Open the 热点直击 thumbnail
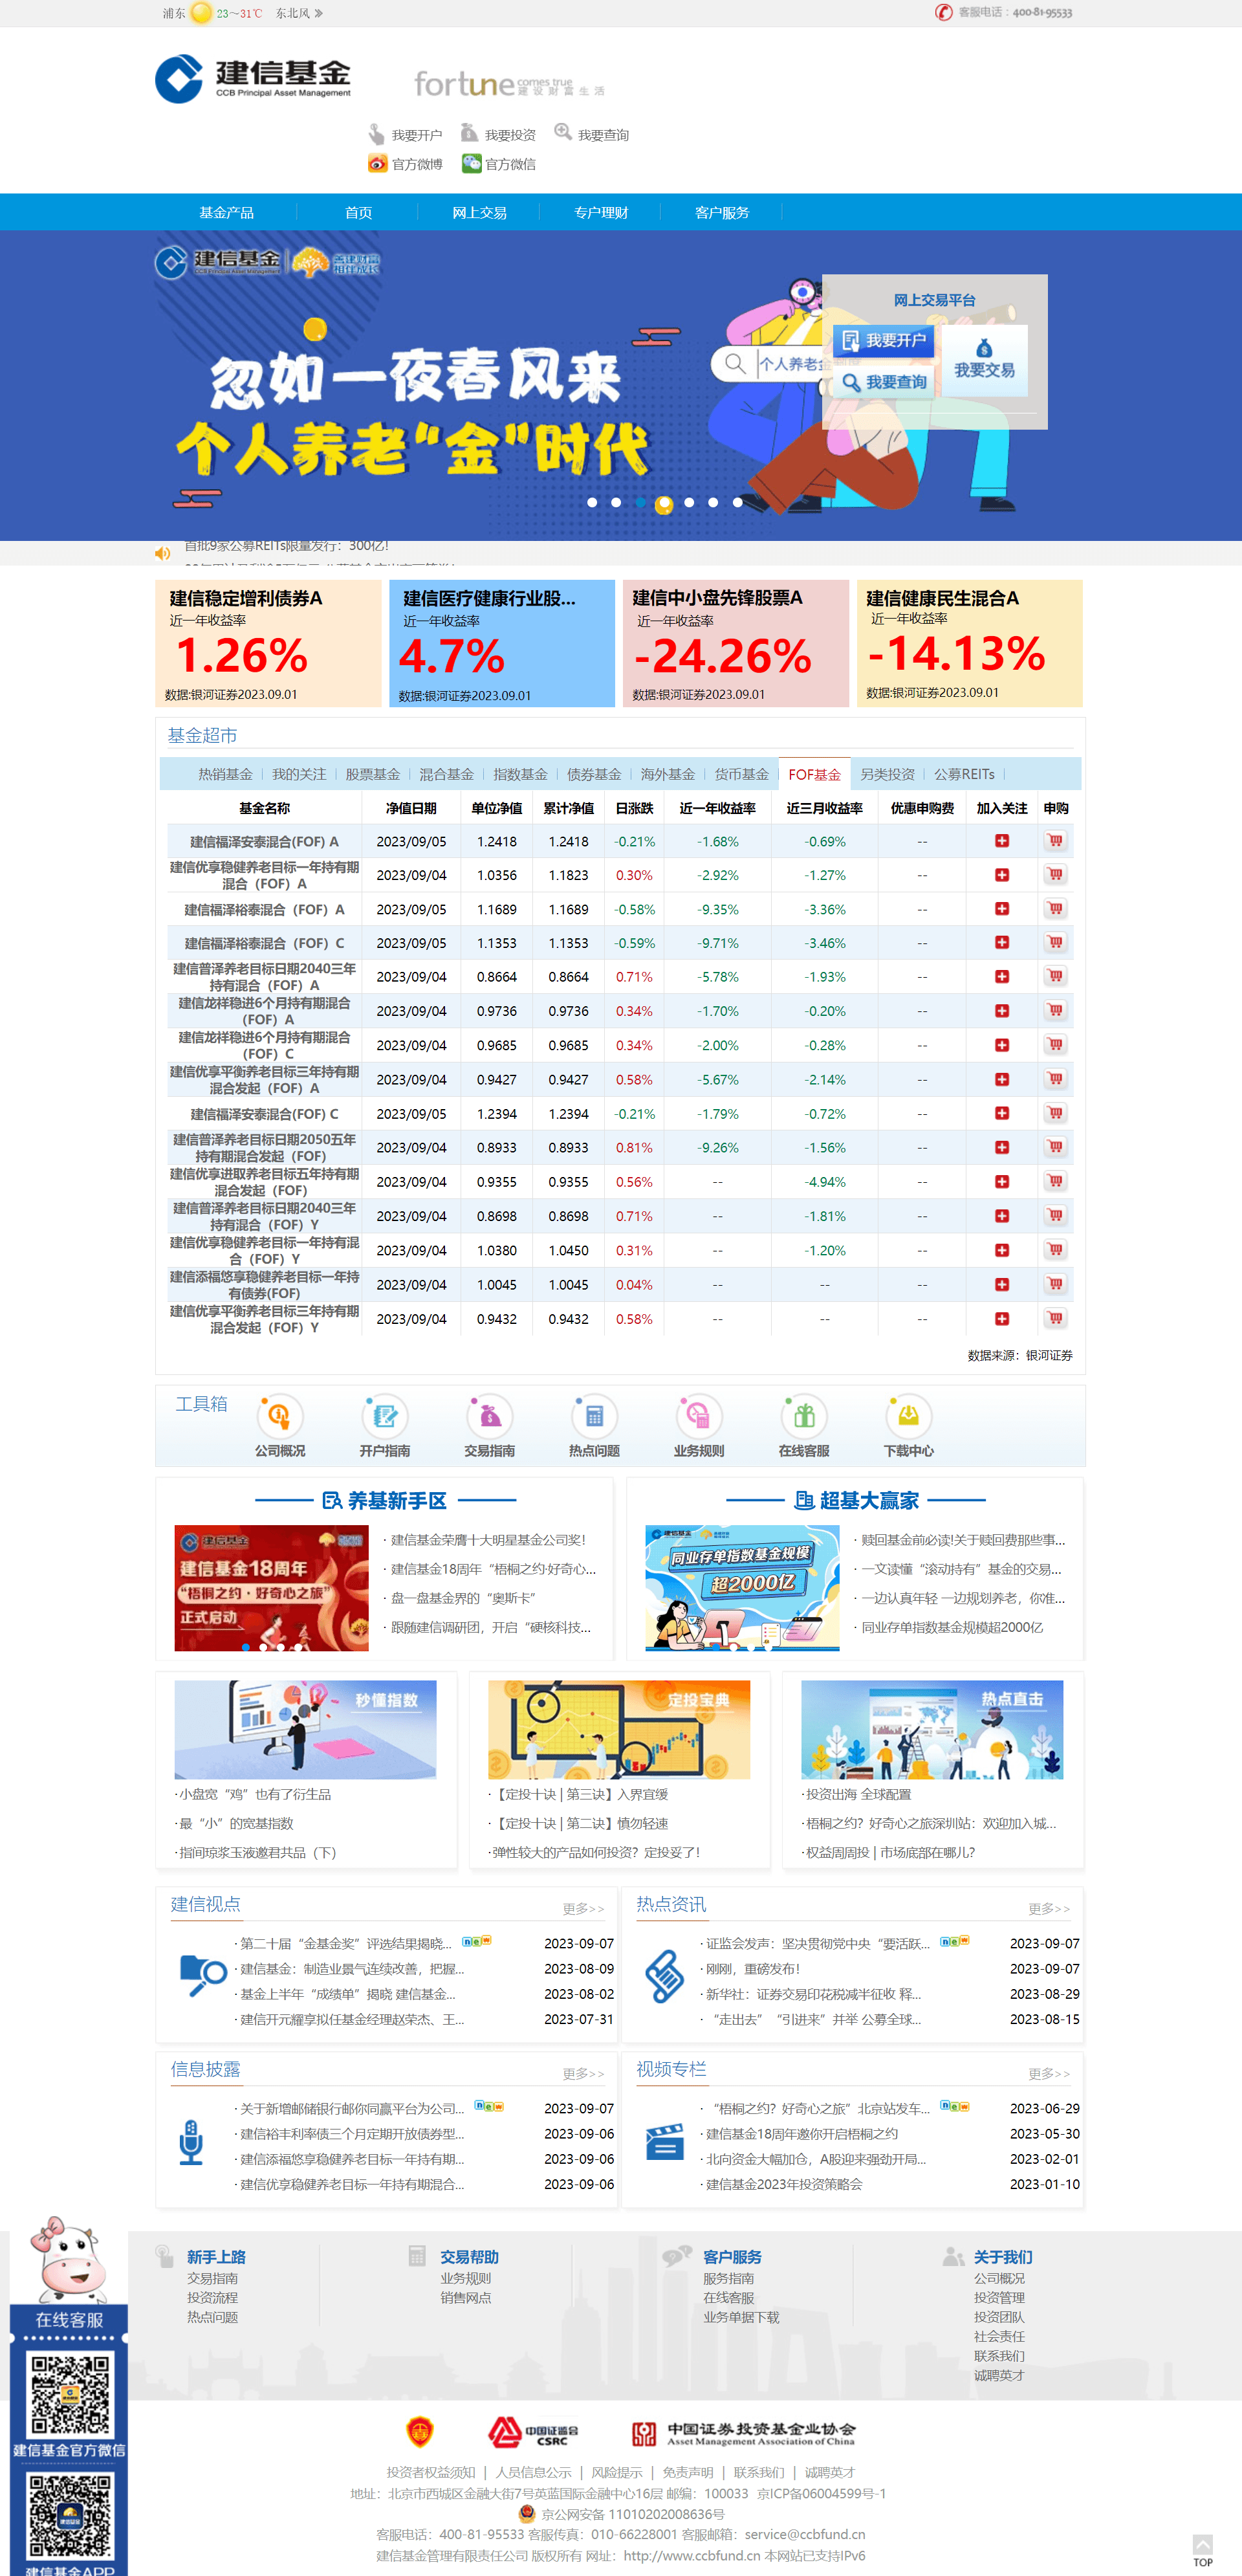The image size is (1242, 2576). pos(932,1729)
